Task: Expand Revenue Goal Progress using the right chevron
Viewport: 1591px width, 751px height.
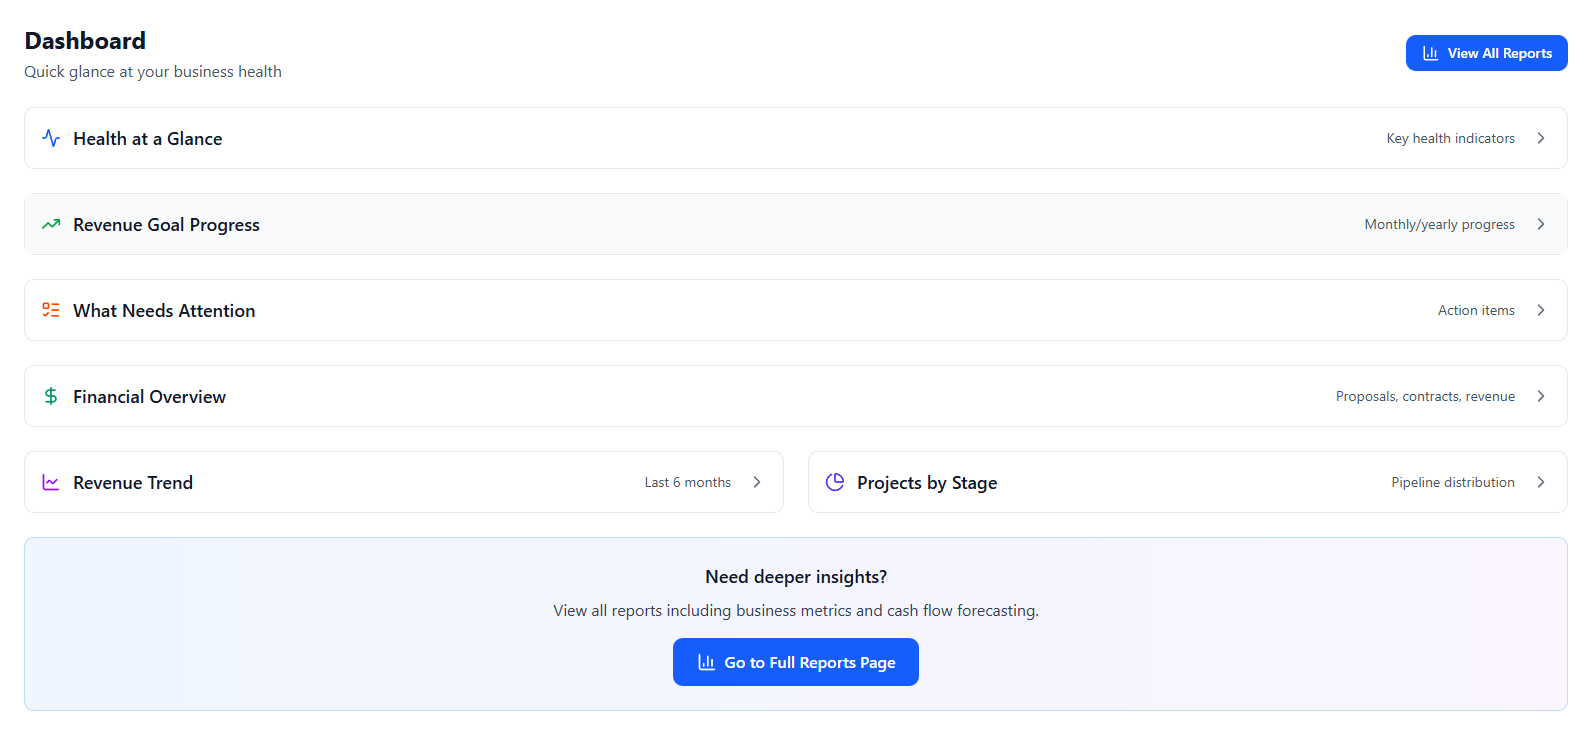Action: click(x=1541, y=224)
